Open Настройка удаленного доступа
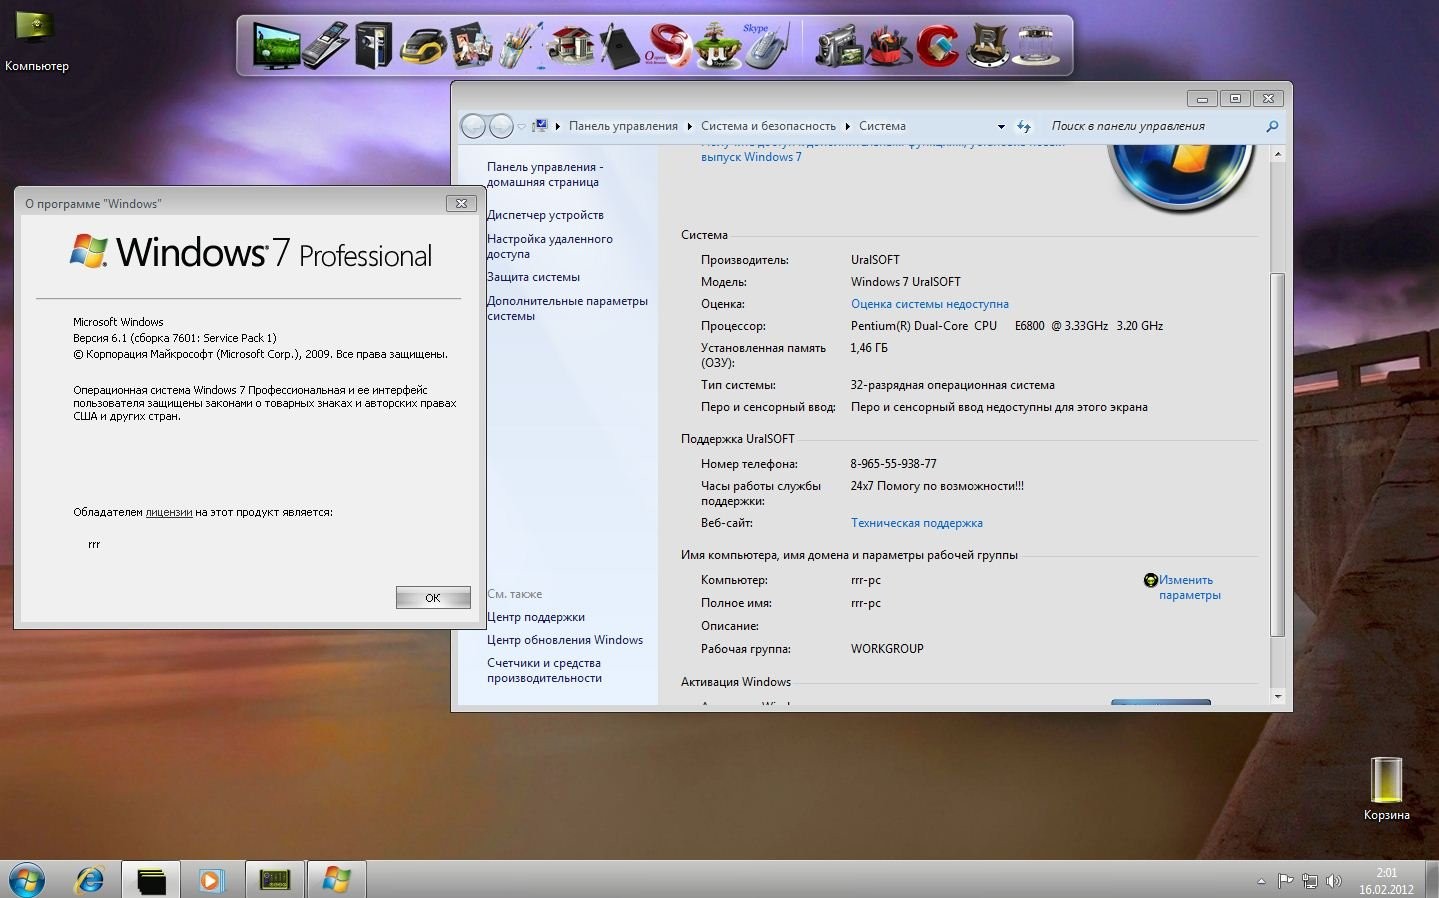Image resolution: width=1439 pixels, height=898 pixels. click(549, 247)
